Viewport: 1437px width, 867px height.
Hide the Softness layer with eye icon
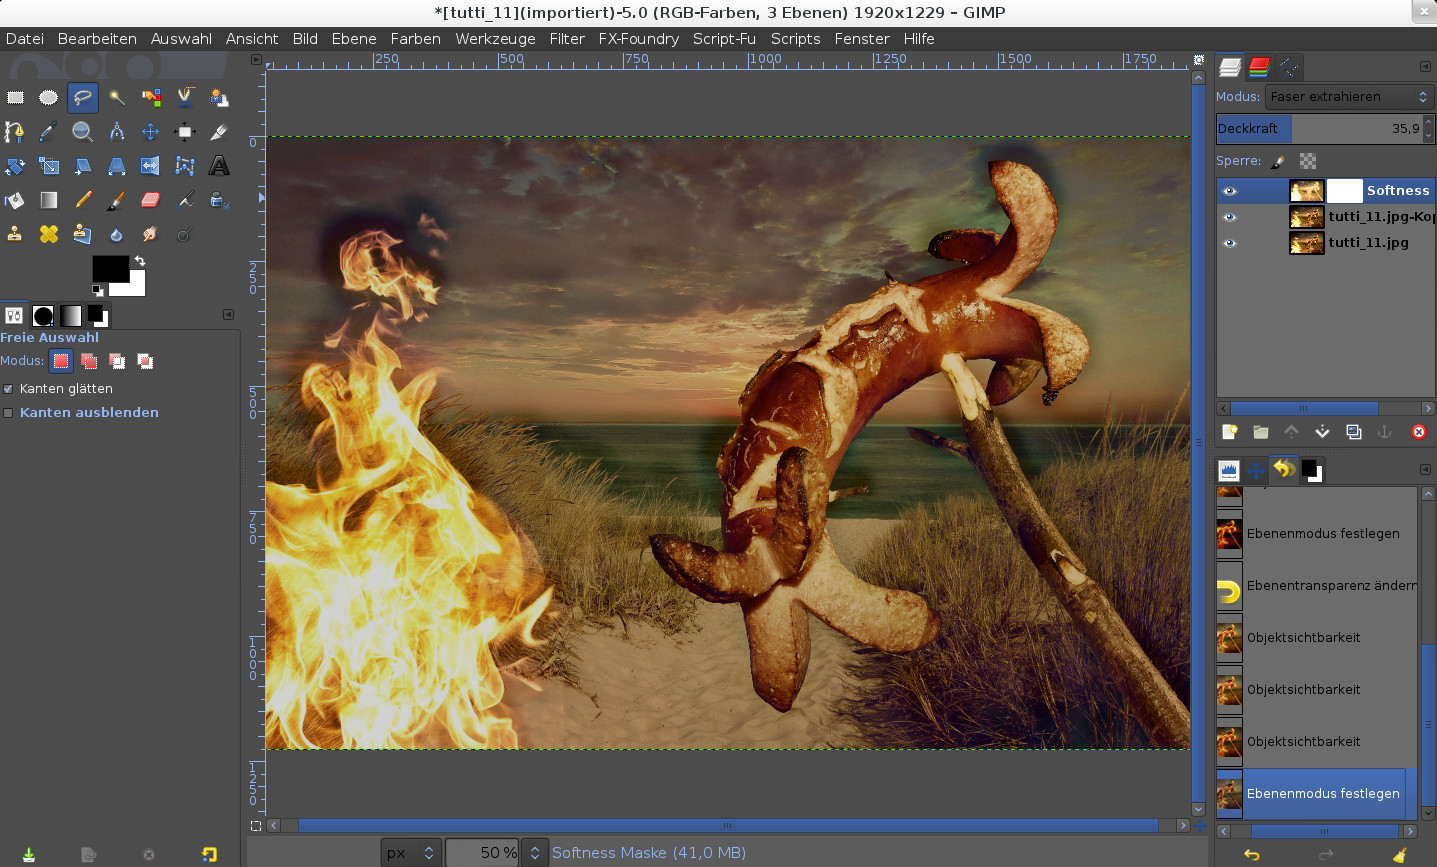tap(1230, 191)
